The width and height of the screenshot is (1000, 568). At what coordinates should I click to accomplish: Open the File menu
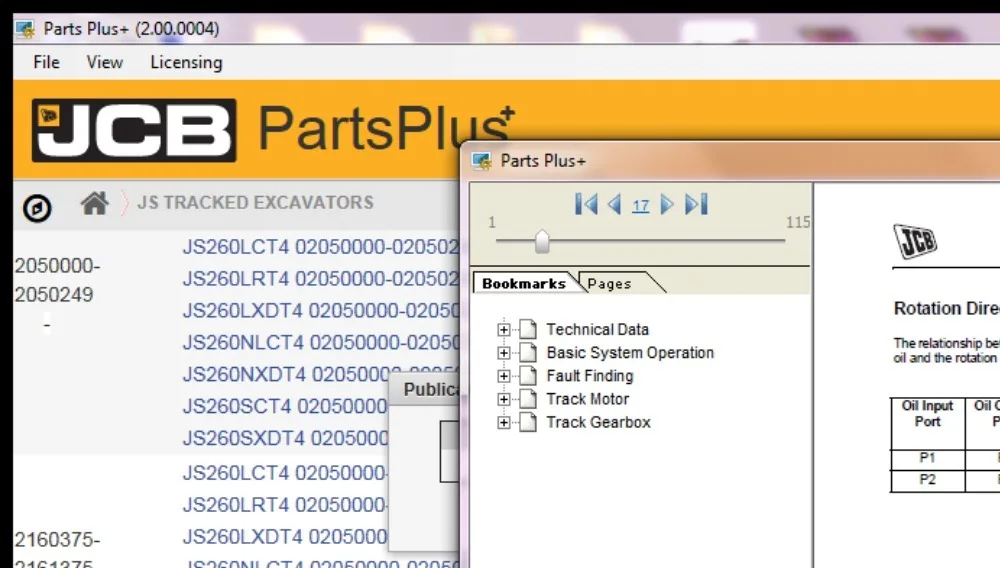coord(46,62)
